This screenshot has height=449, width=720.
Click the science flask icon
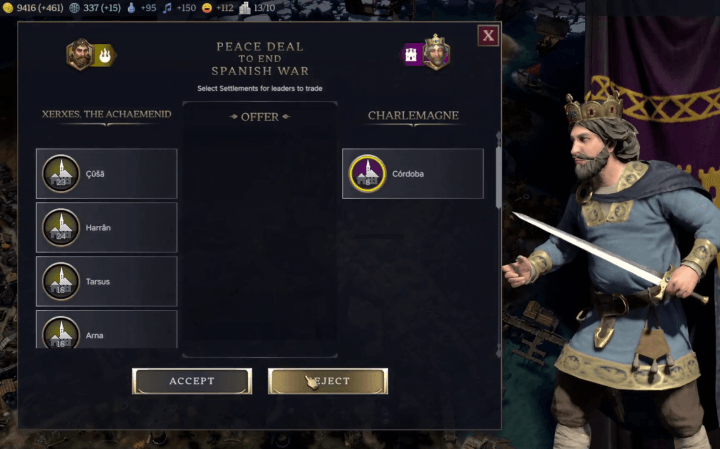(131, 8)
